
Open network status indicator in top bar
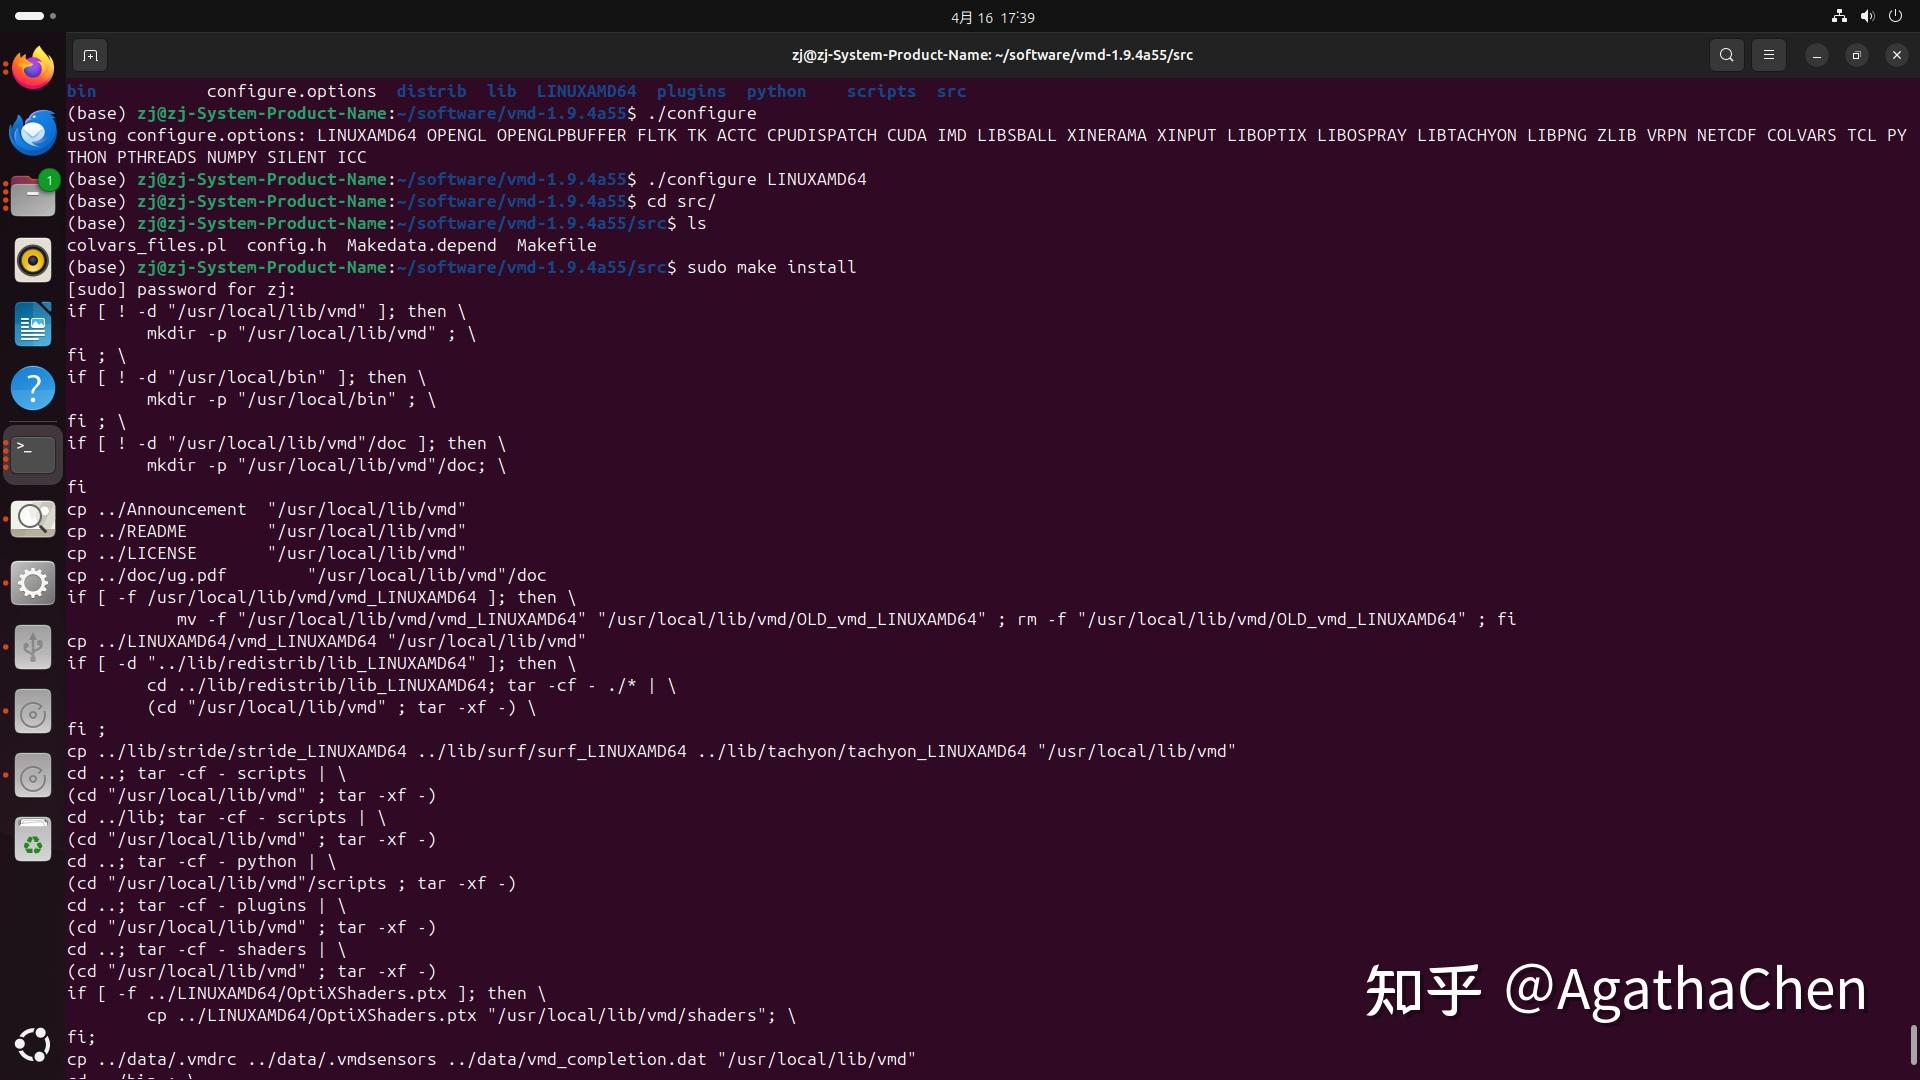click(x=1838, y=16)
